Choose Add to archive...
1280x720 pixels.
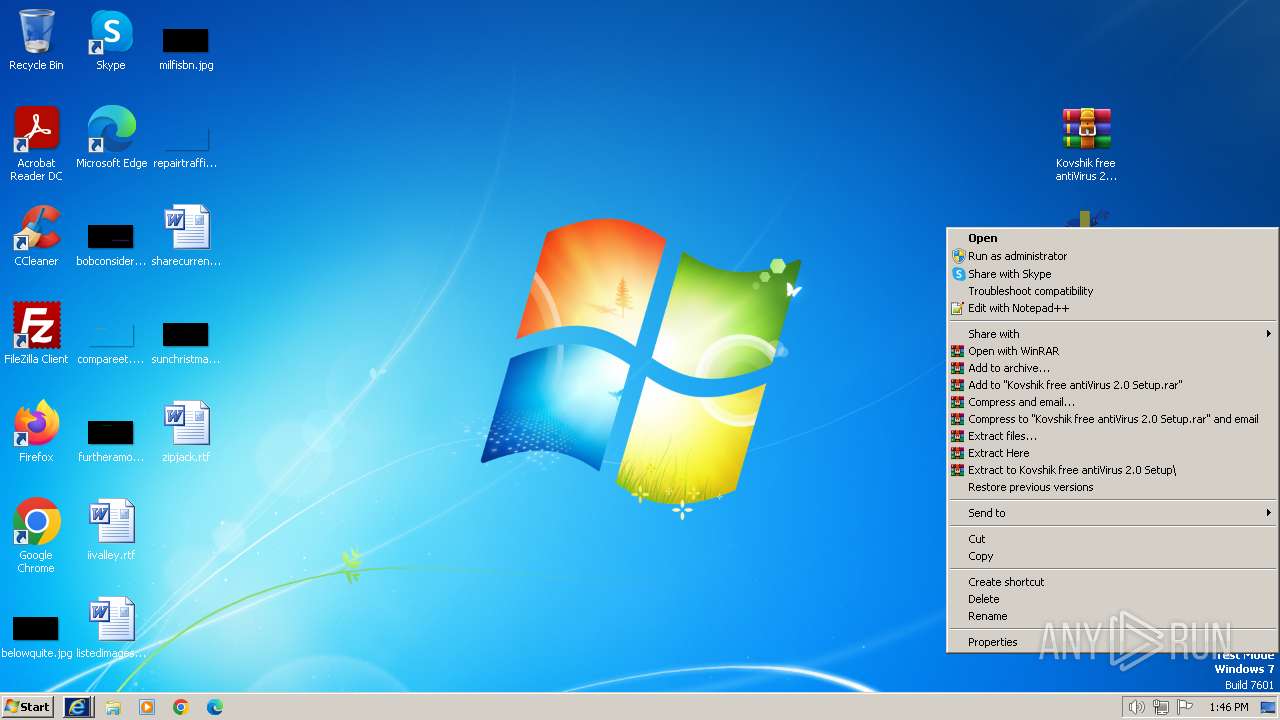(1112, 368)
